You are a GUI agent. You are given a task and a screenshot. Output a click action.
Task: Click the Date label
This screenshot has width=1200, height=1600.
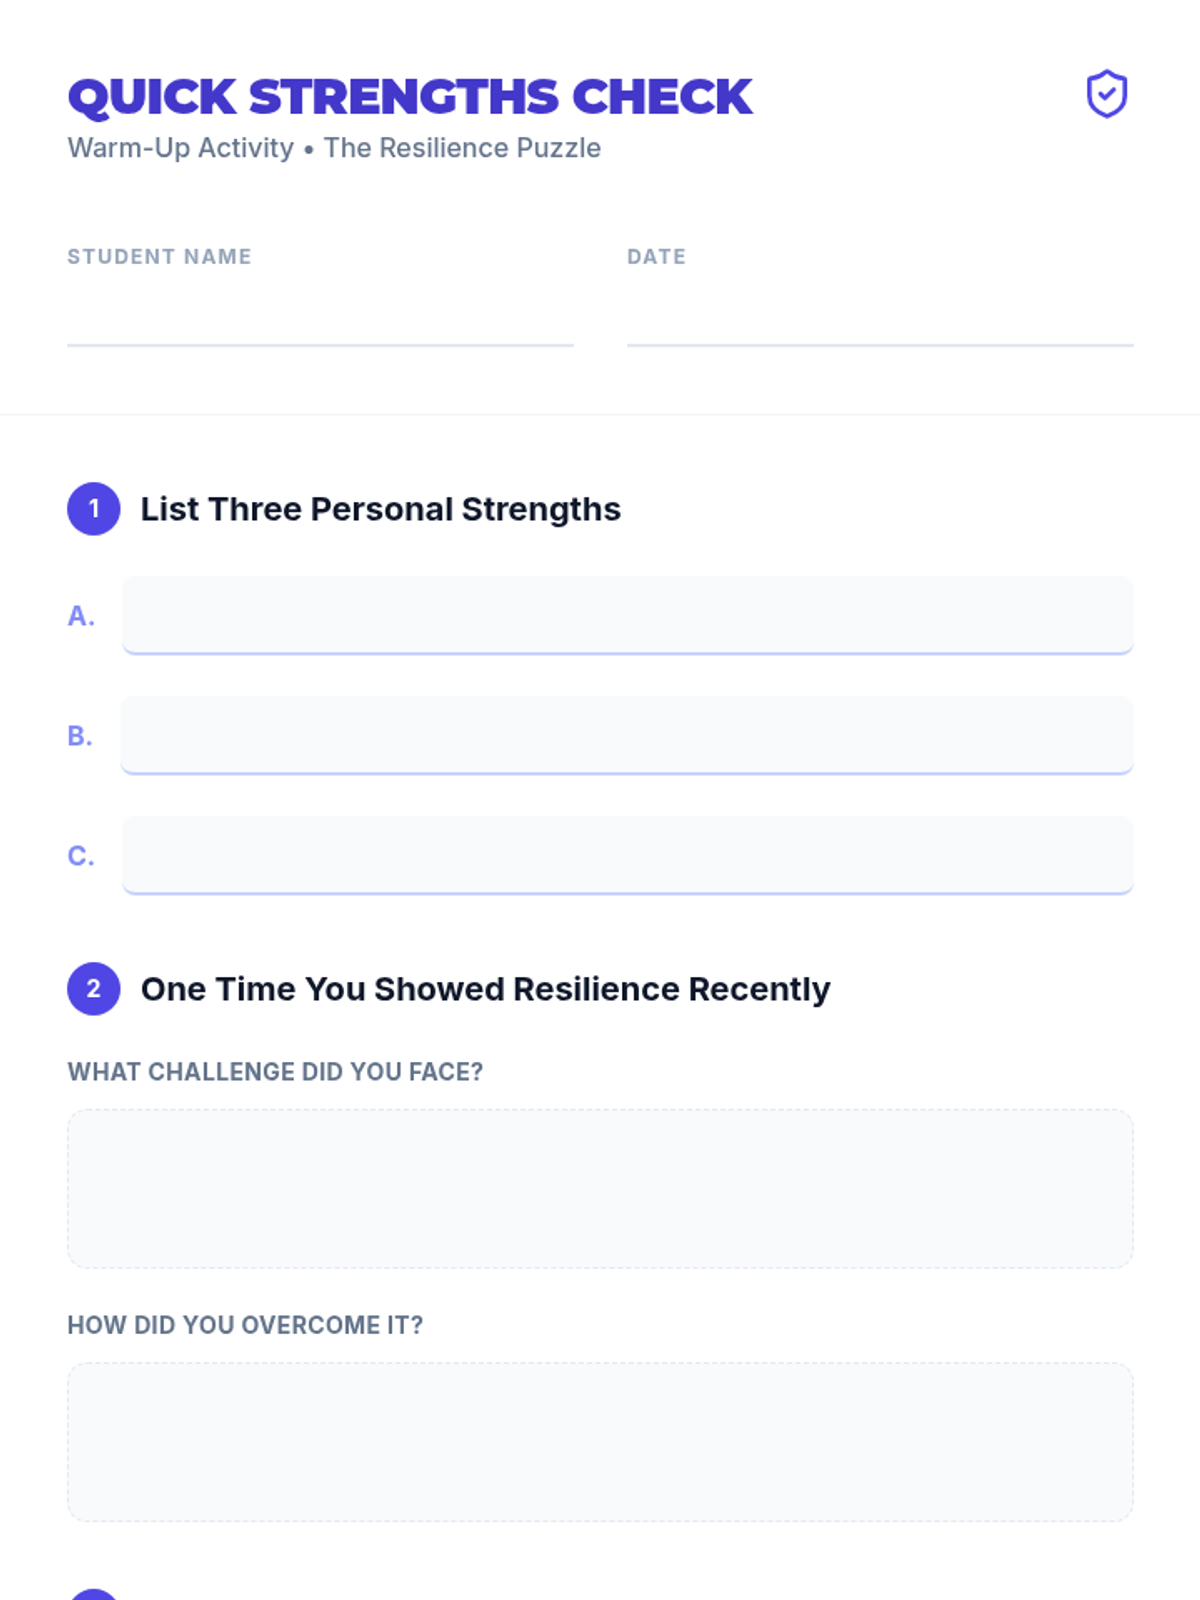(656, 257)
